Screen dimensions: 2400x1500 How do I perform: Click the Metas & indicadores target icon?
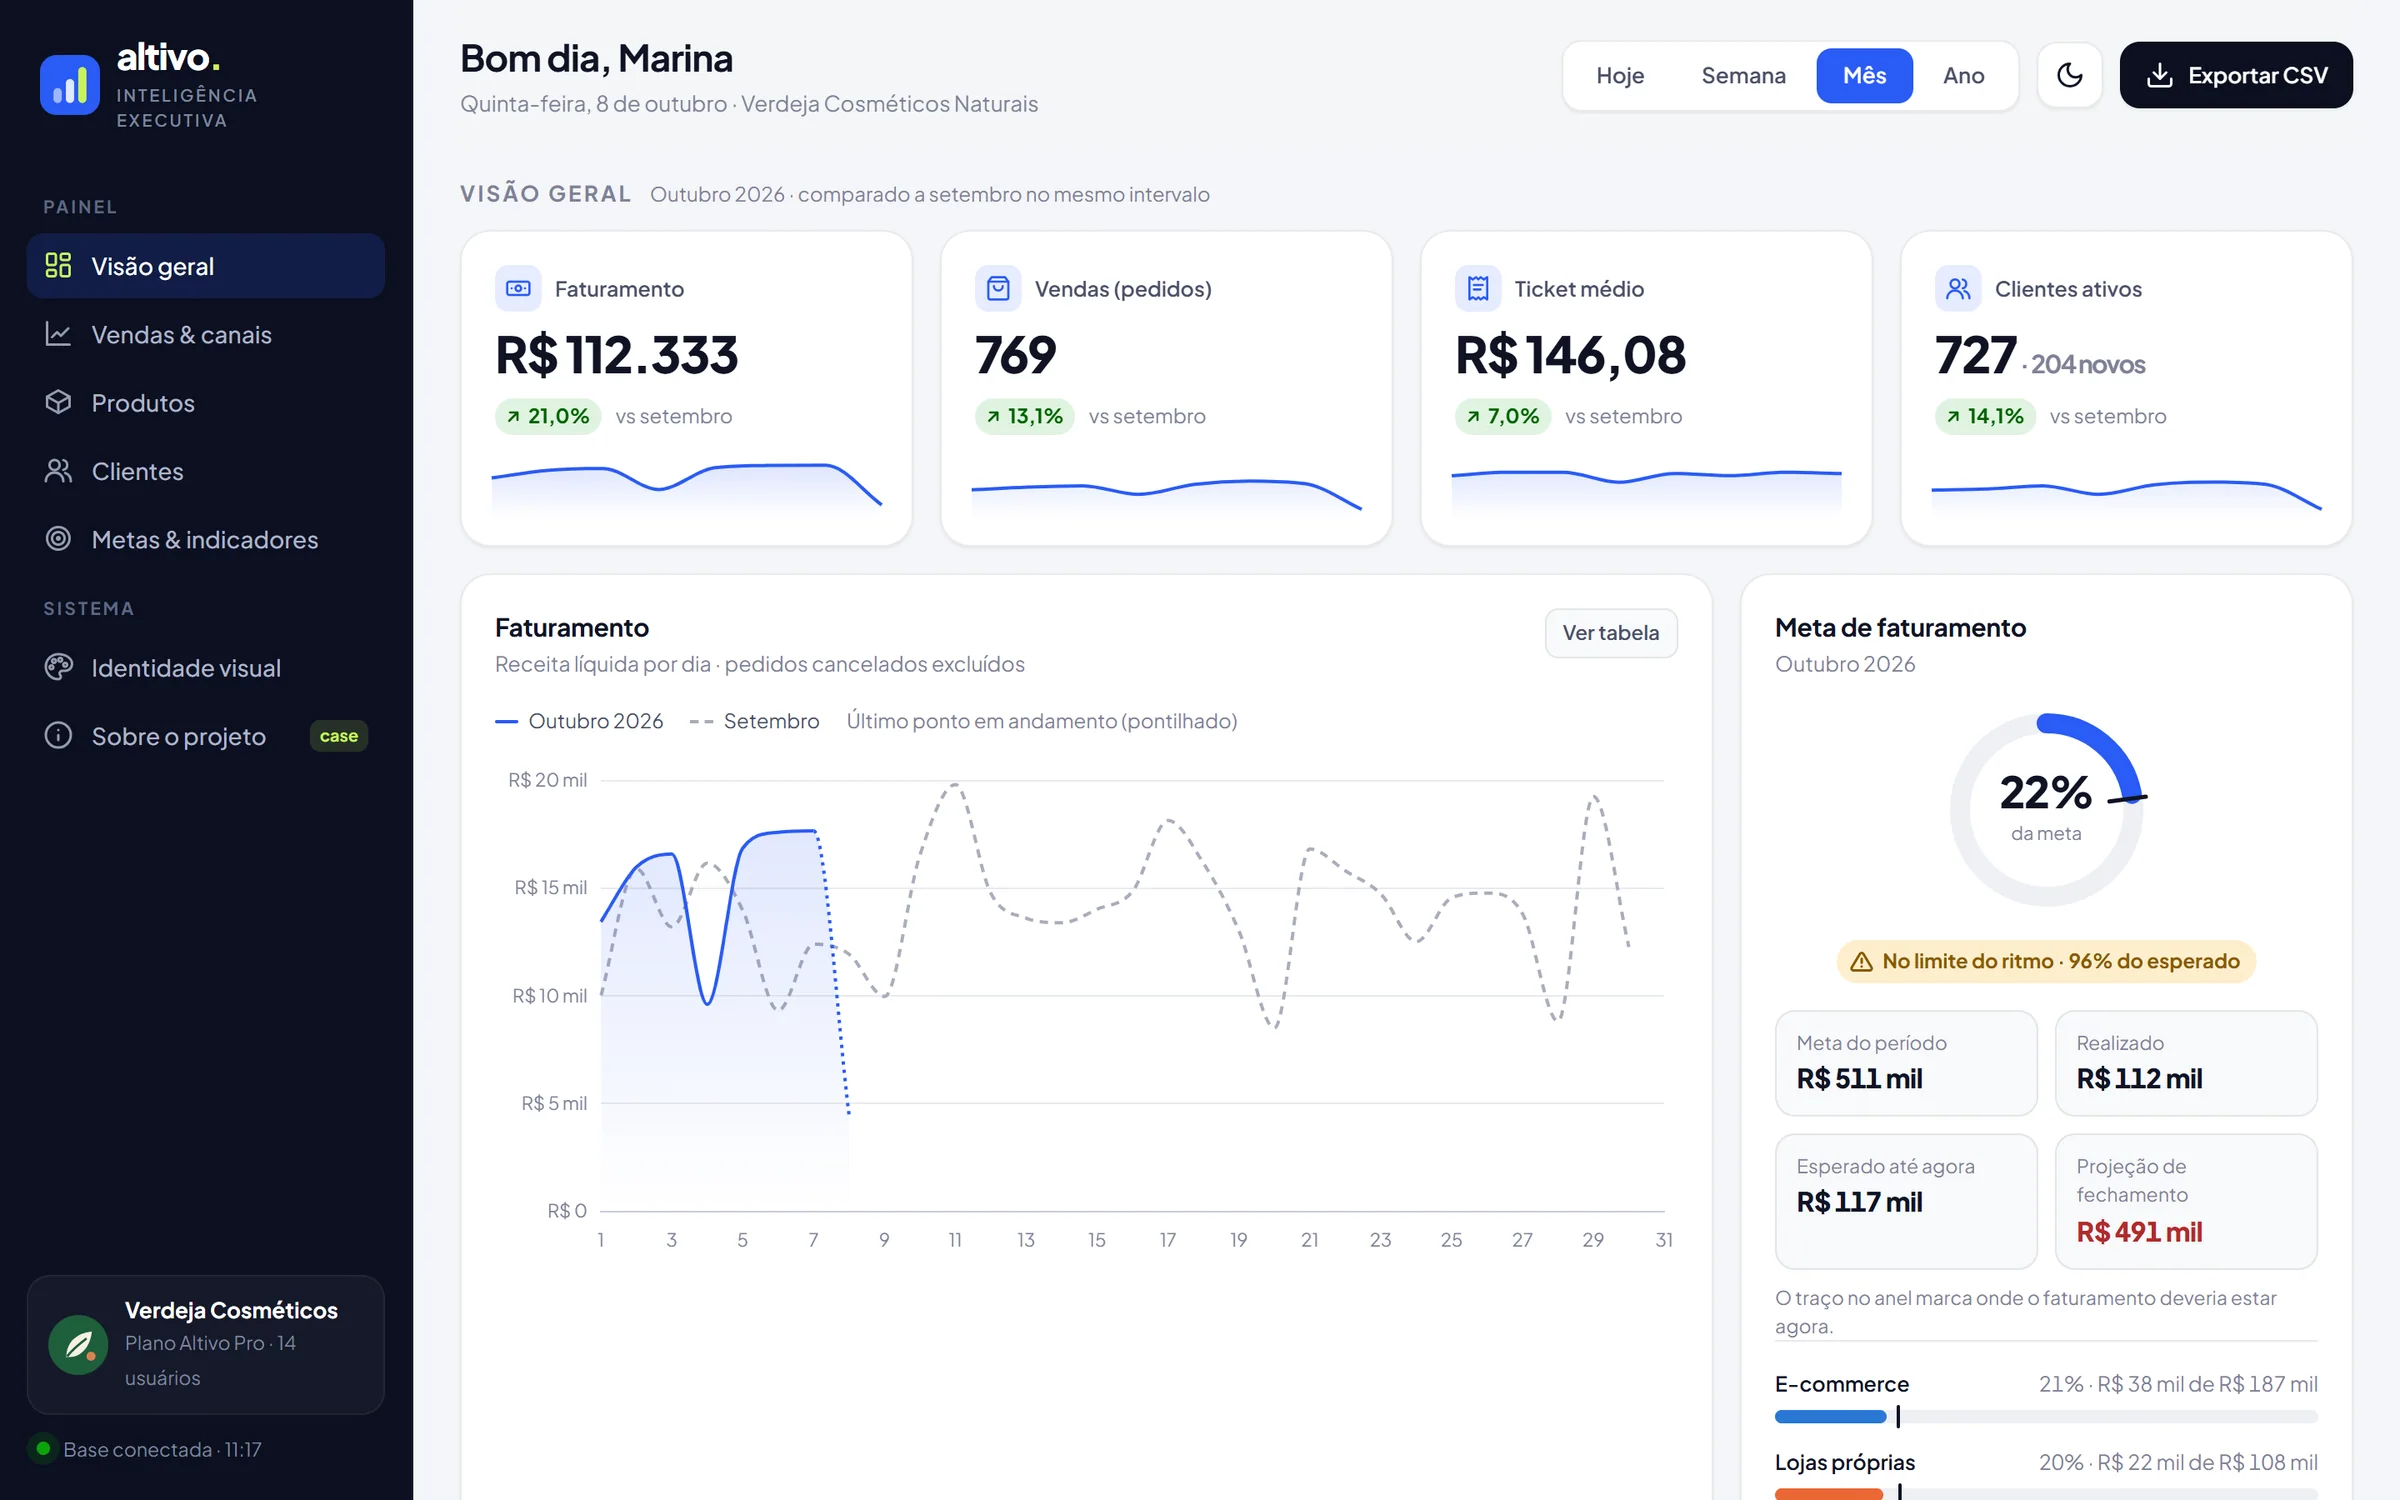coord(58,539)
